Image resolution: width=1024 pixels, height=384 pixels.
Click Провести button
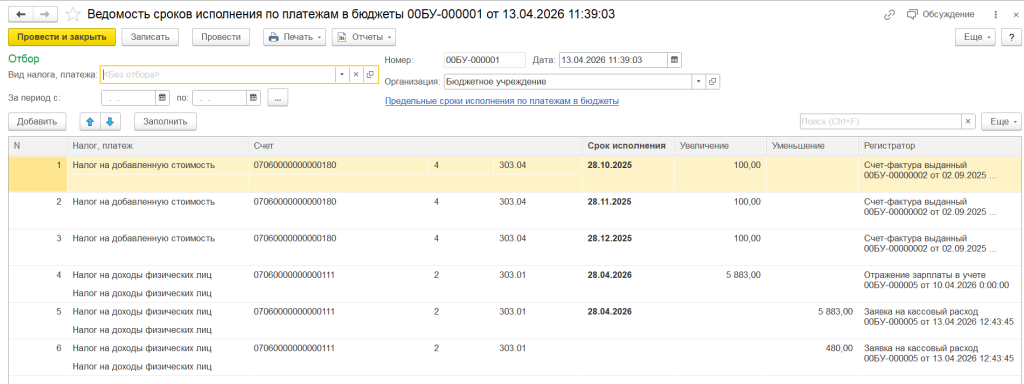click(x=221, y=37)
